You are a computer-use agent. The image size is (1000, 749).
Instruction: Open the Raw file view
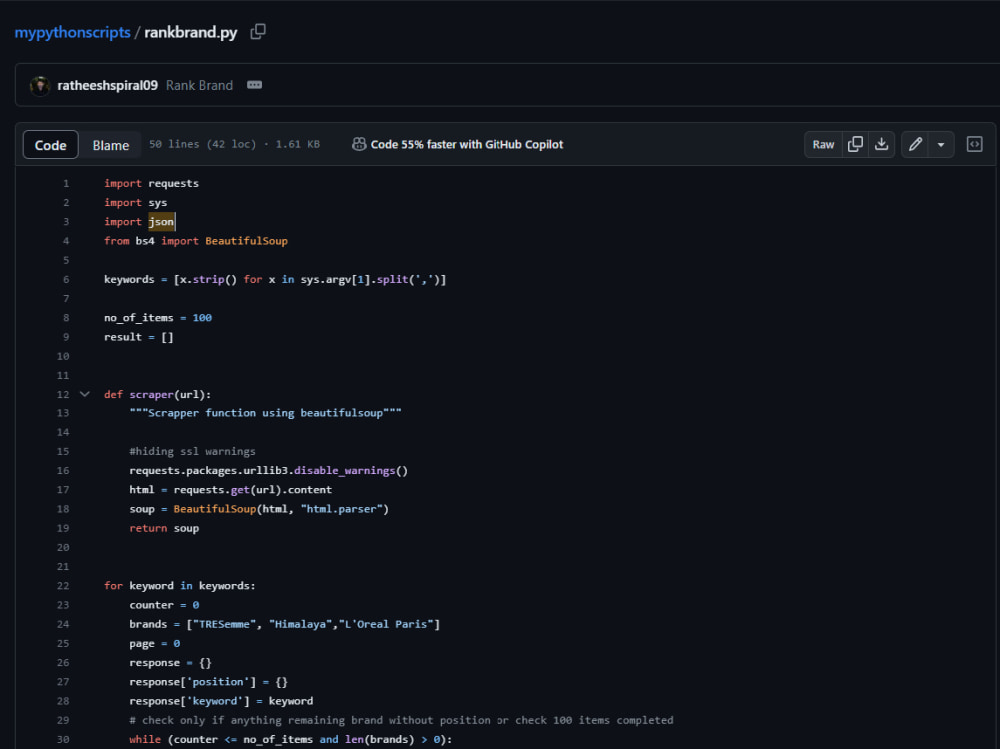pos(823,144)
